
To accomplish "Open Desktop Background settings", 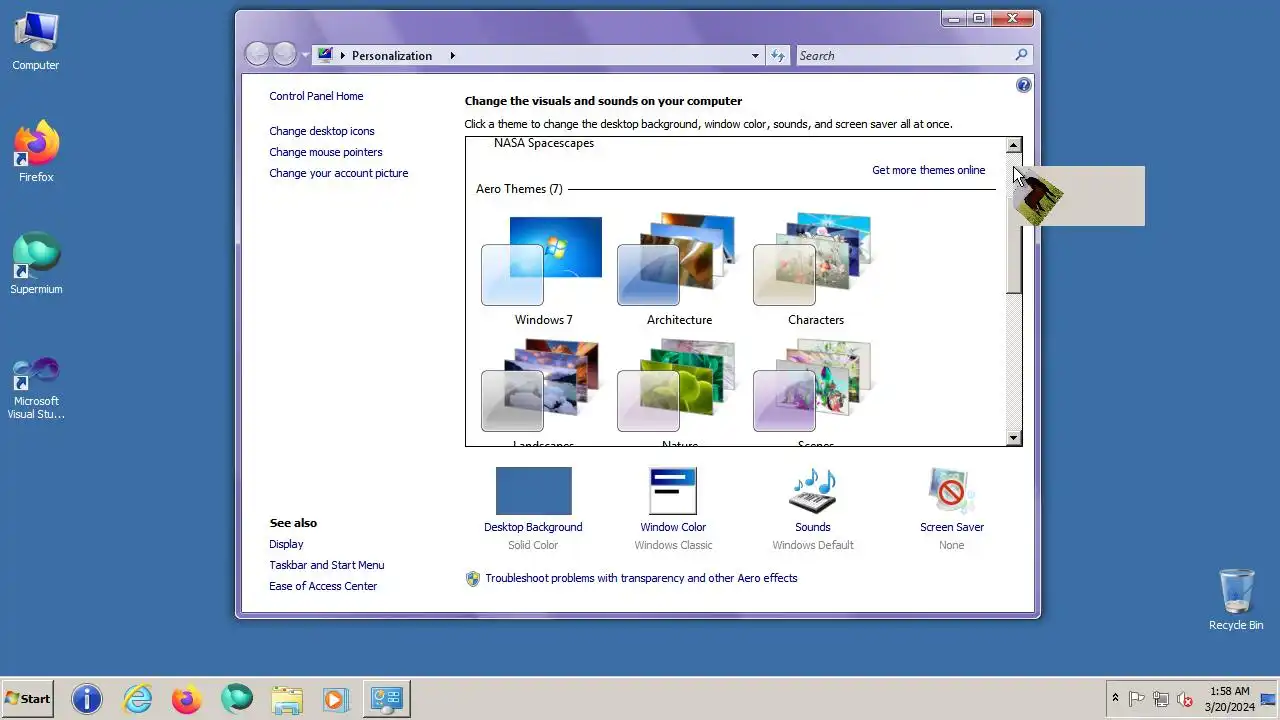I will coord(533,508).
